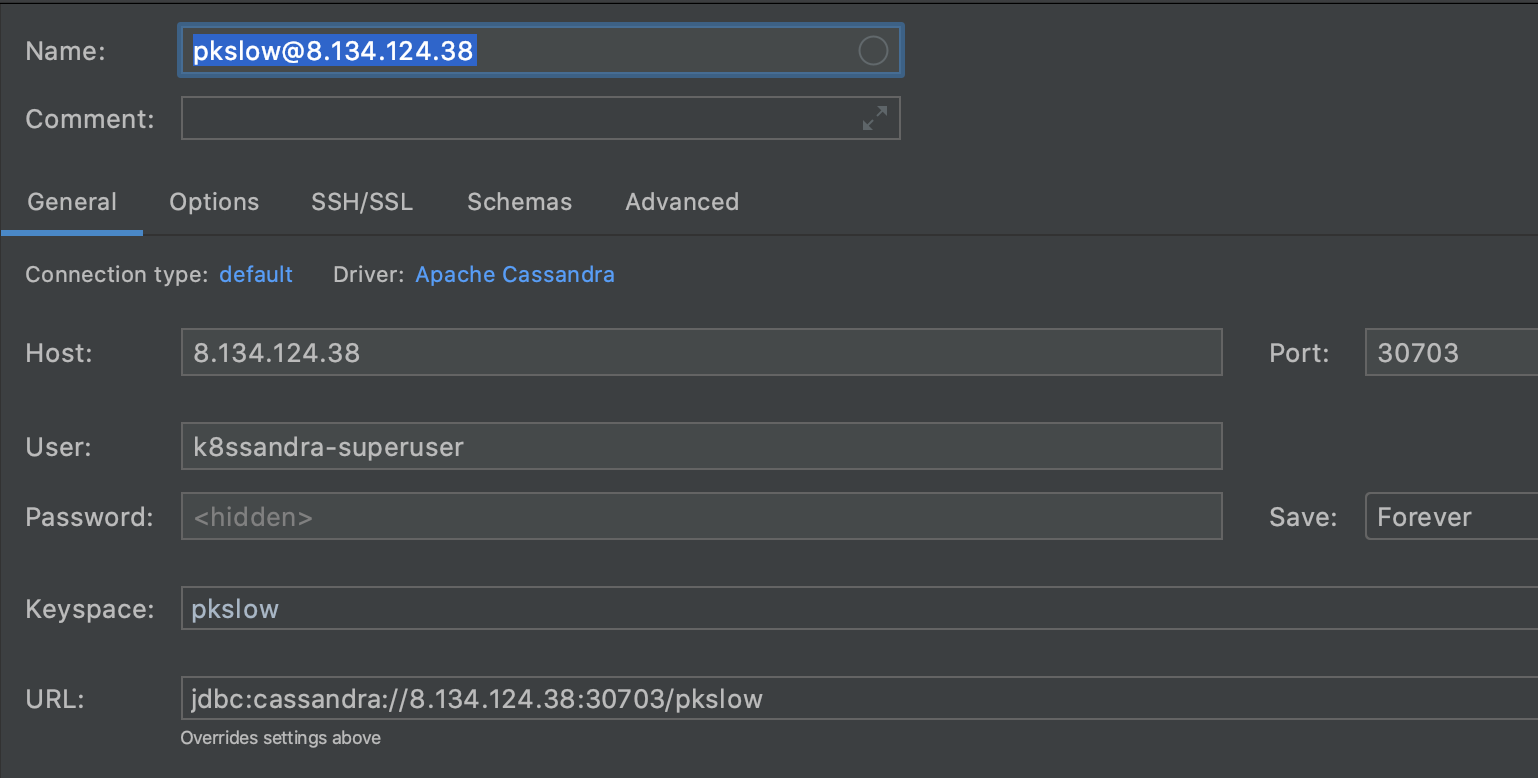Open the Options tab
This screenshot has height=778, width=1538.
point(214,202)
